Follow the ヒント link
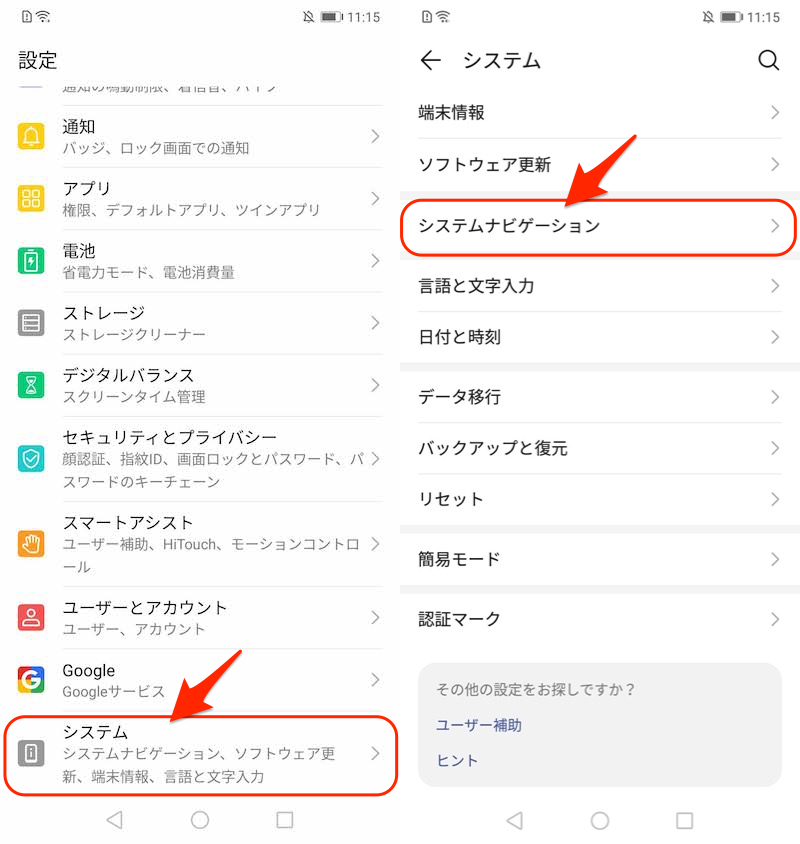The image size is (800, 844). 457,760
